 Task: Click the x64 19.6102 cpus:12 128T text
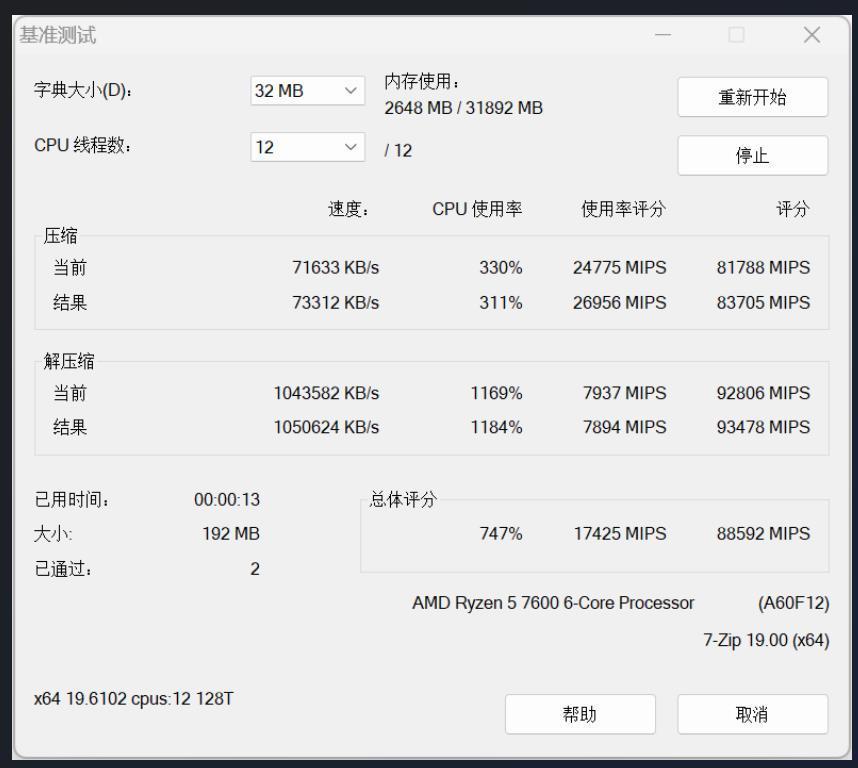(x=133, y=697)
